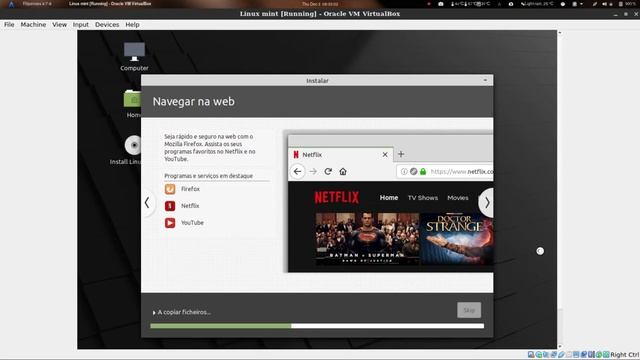The image size is (640, 360).
Task: Click the VM view scrollbar down arrow
Action: coord(560,346)
